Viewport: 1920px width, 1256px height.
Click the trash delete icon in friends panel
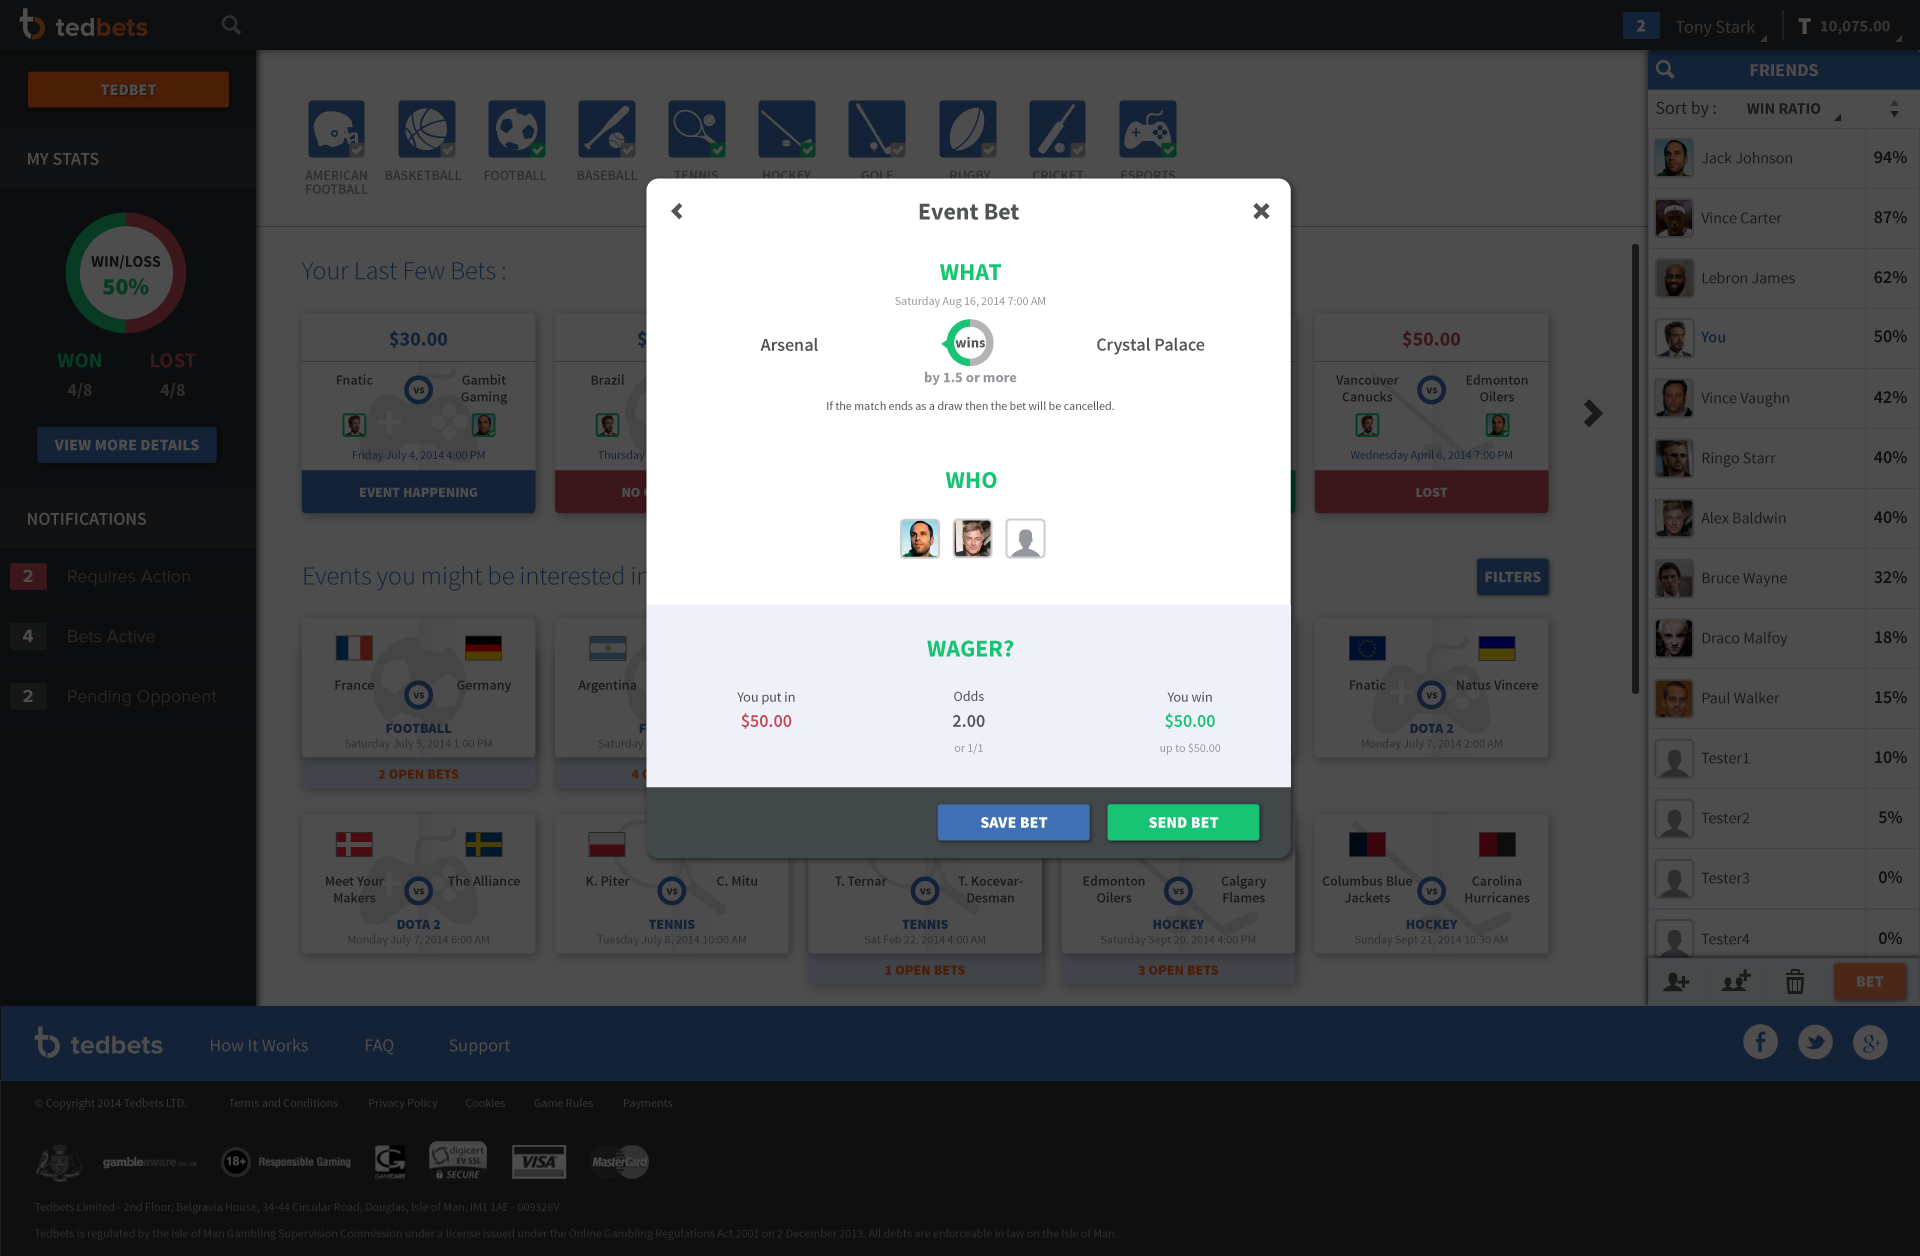1795,982
